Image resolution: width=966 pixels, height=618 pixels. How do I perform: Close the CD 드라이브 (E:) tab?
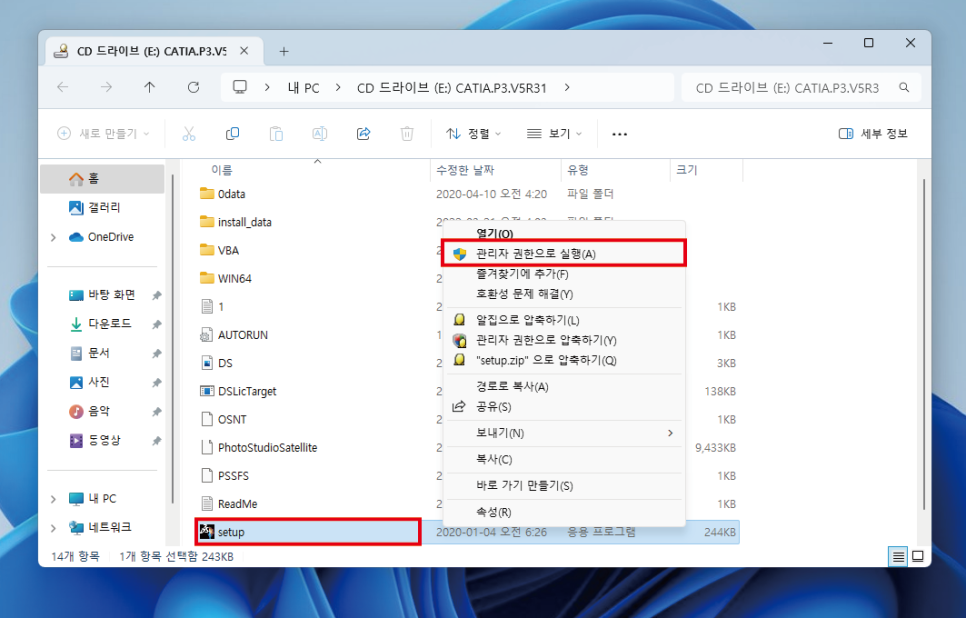click(244, 51)
